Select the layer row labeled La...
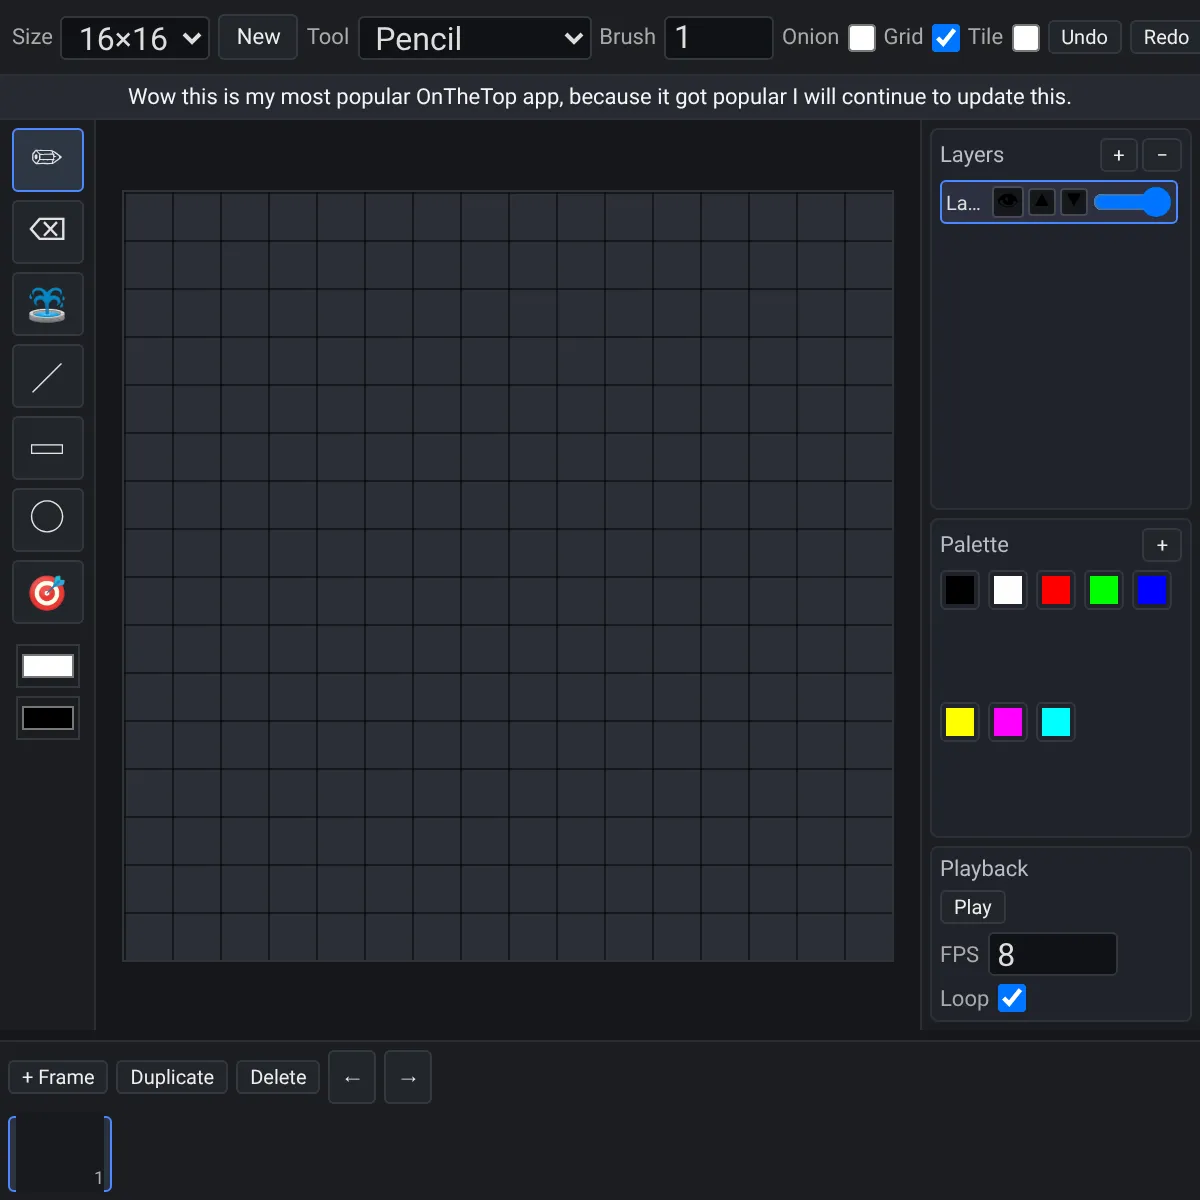 tap(1059, 202)
